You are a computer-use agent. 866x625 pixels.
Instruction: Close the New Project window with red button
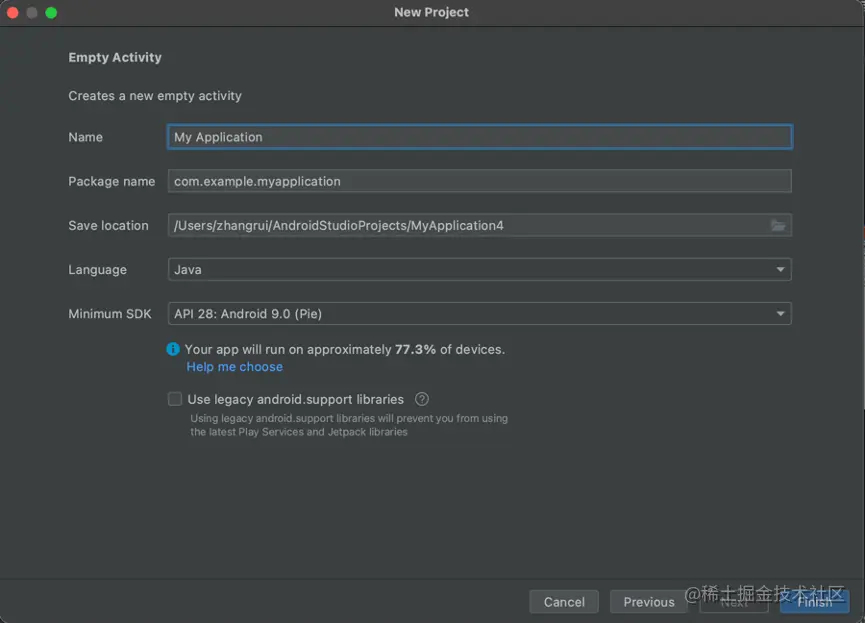click(x=13, y=13)
